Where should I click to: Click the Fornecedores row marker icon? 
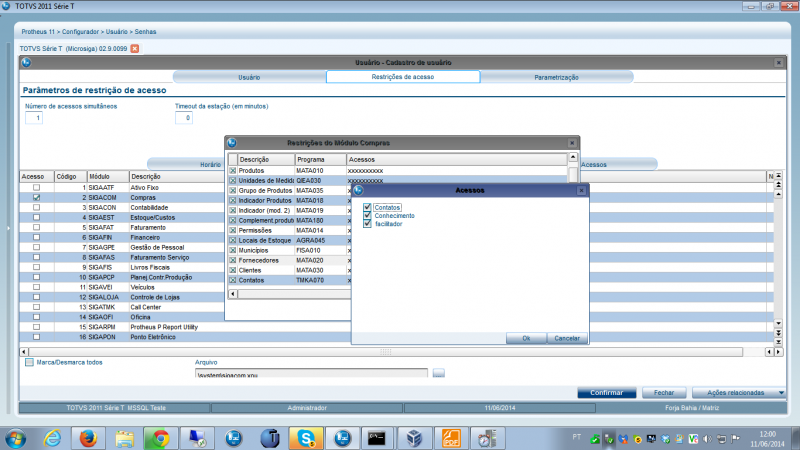(233, 261)
